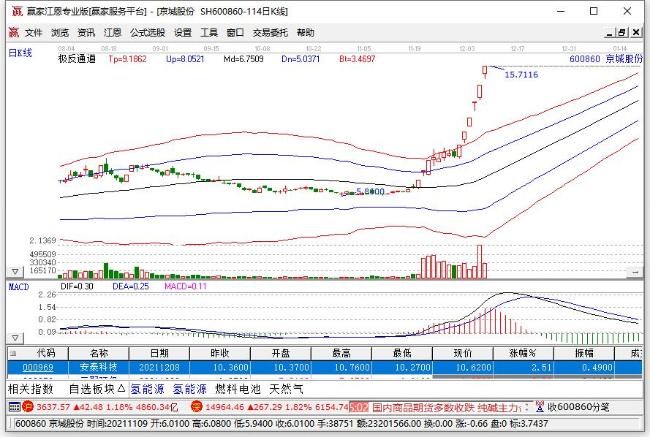Click the 极反通道 indicator name
The width and height of the screenshot is (650, 437).
[77, 59]
